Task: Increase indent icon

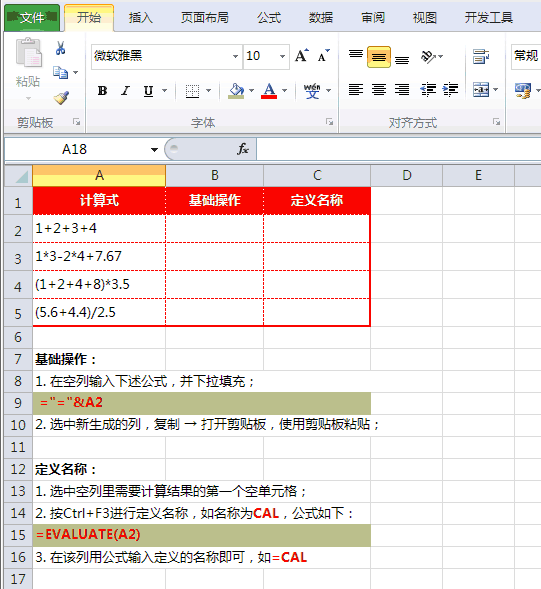Action: pyautogui.click(x=450, y=89)
